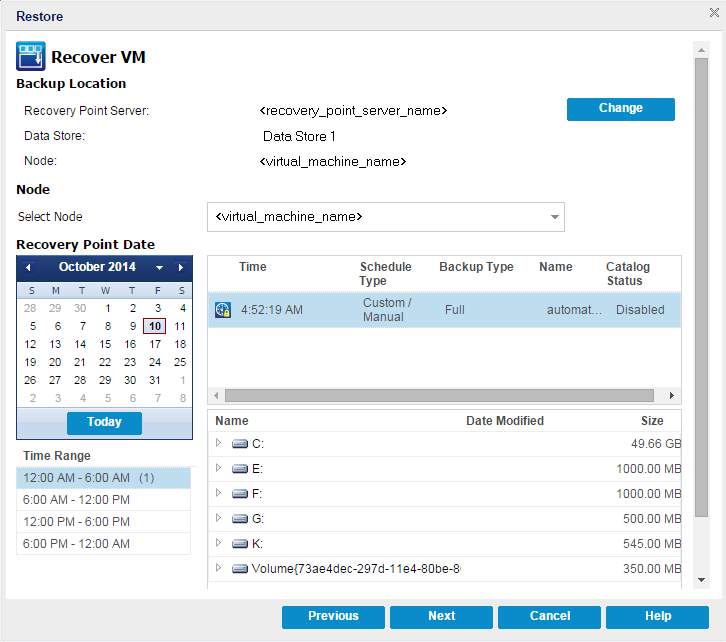
Task: Click the Schedule Type column header
Action: (385, 274)
